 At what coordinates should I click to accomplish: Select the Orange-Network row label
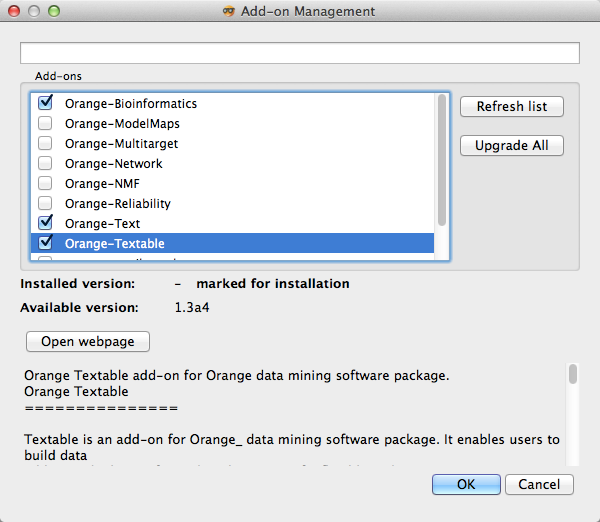pos(114,163)
